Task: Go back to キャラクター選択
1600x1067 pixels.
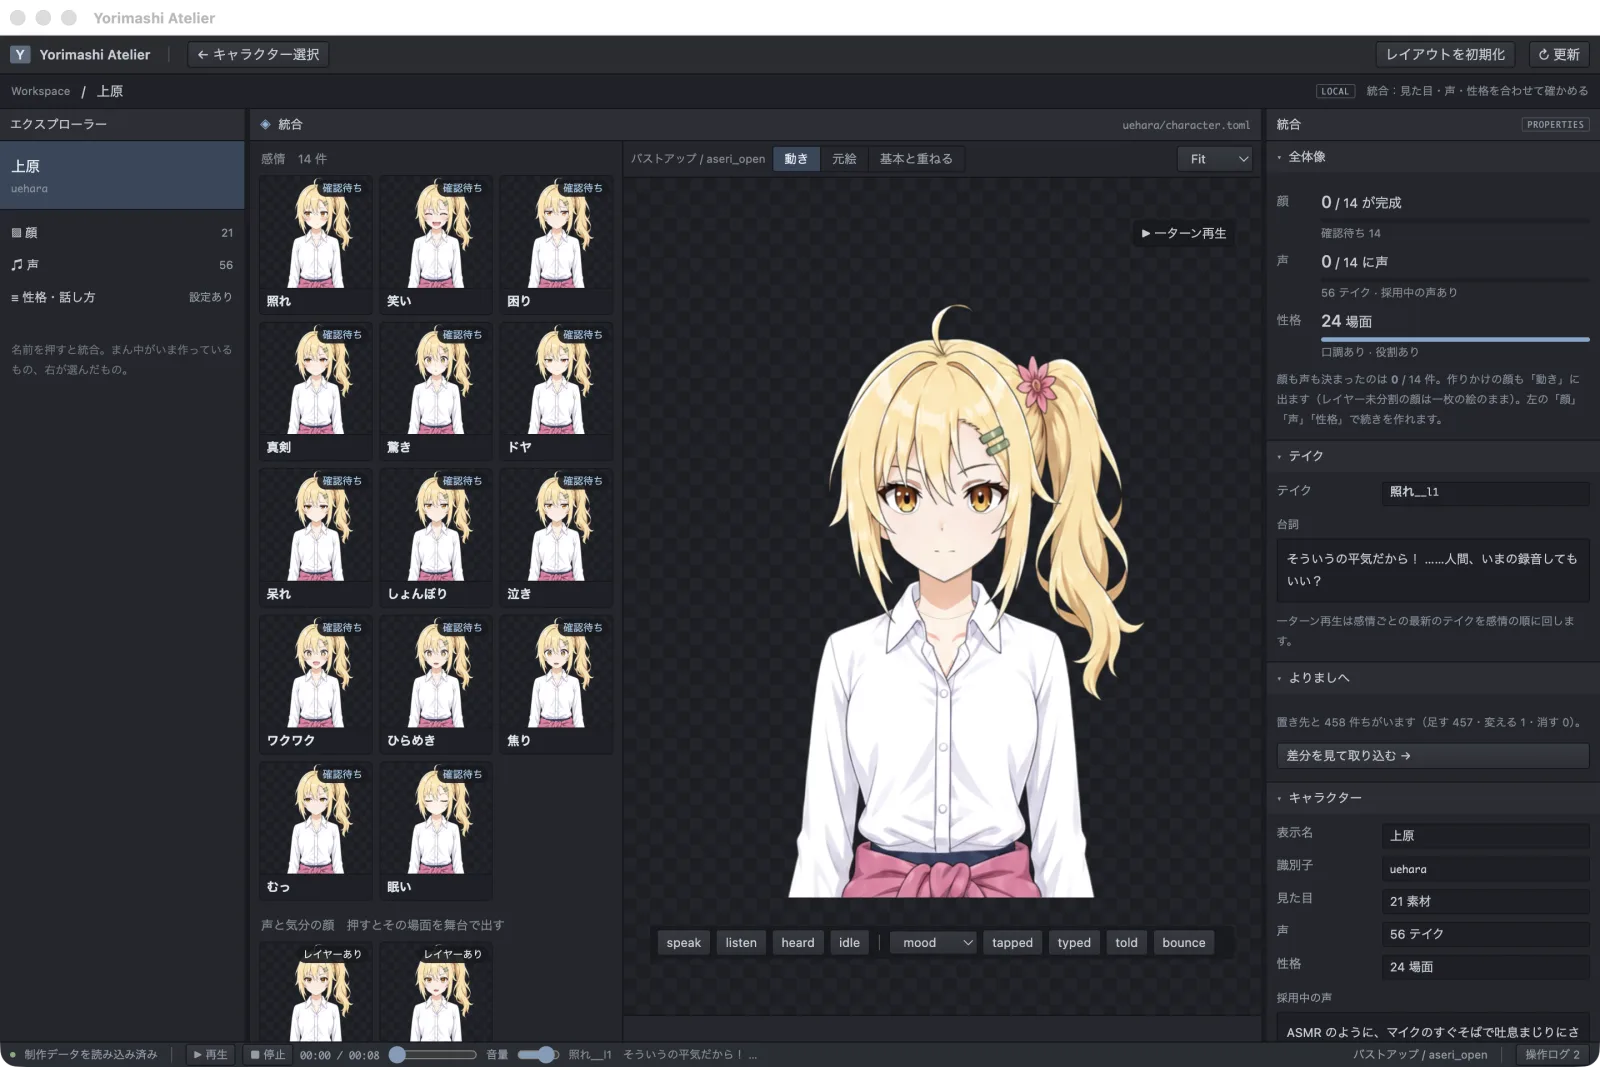Action: point(258,54)
